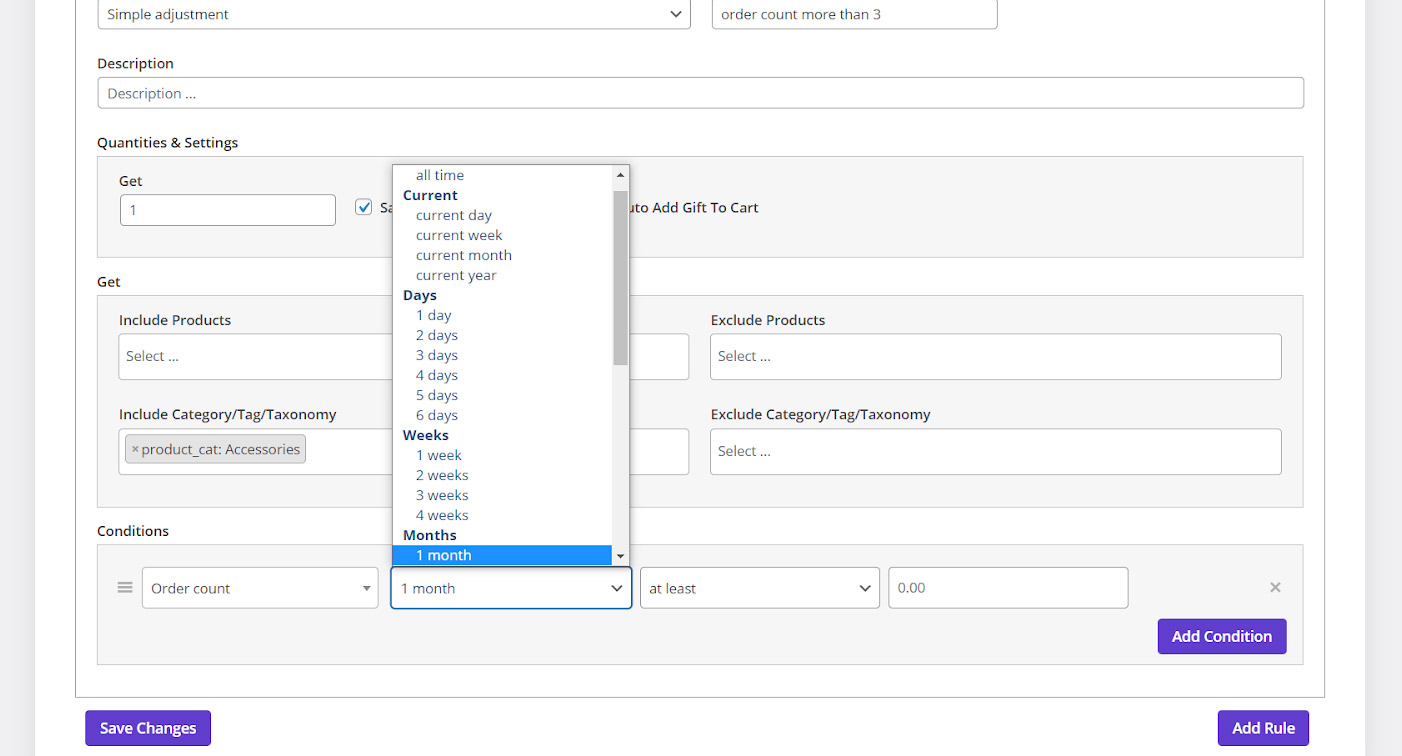Click dropdown list scroll down arrow

tap(620, 556)
